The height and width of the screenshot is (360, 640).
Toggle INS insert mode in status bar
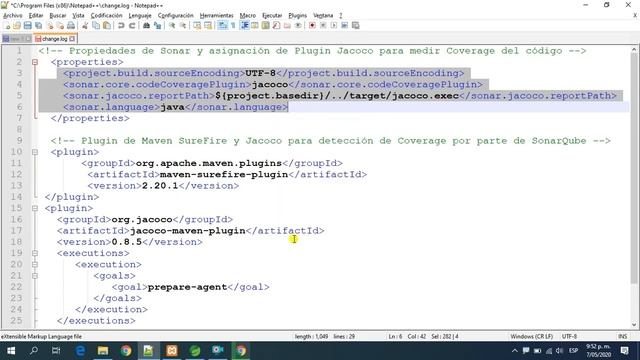(x=622, y=336)
